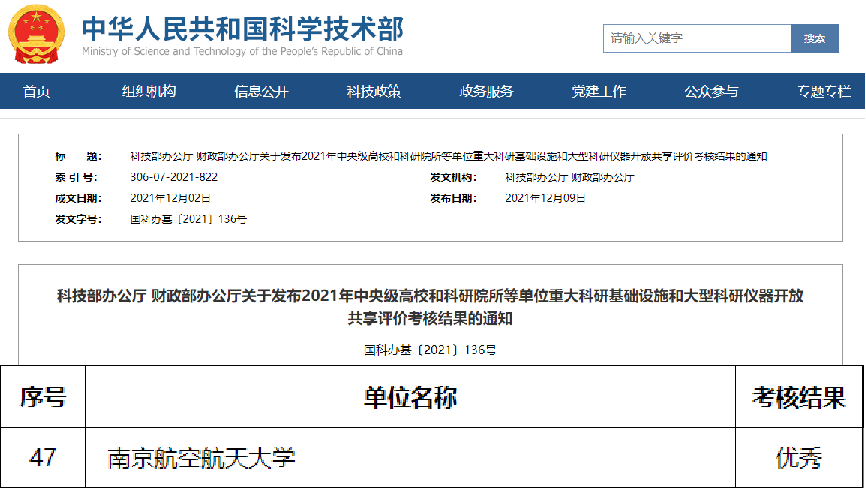Open the 政务服务 navigation item
This screenshot has height=489, width=866.
[x=486, y=91]
